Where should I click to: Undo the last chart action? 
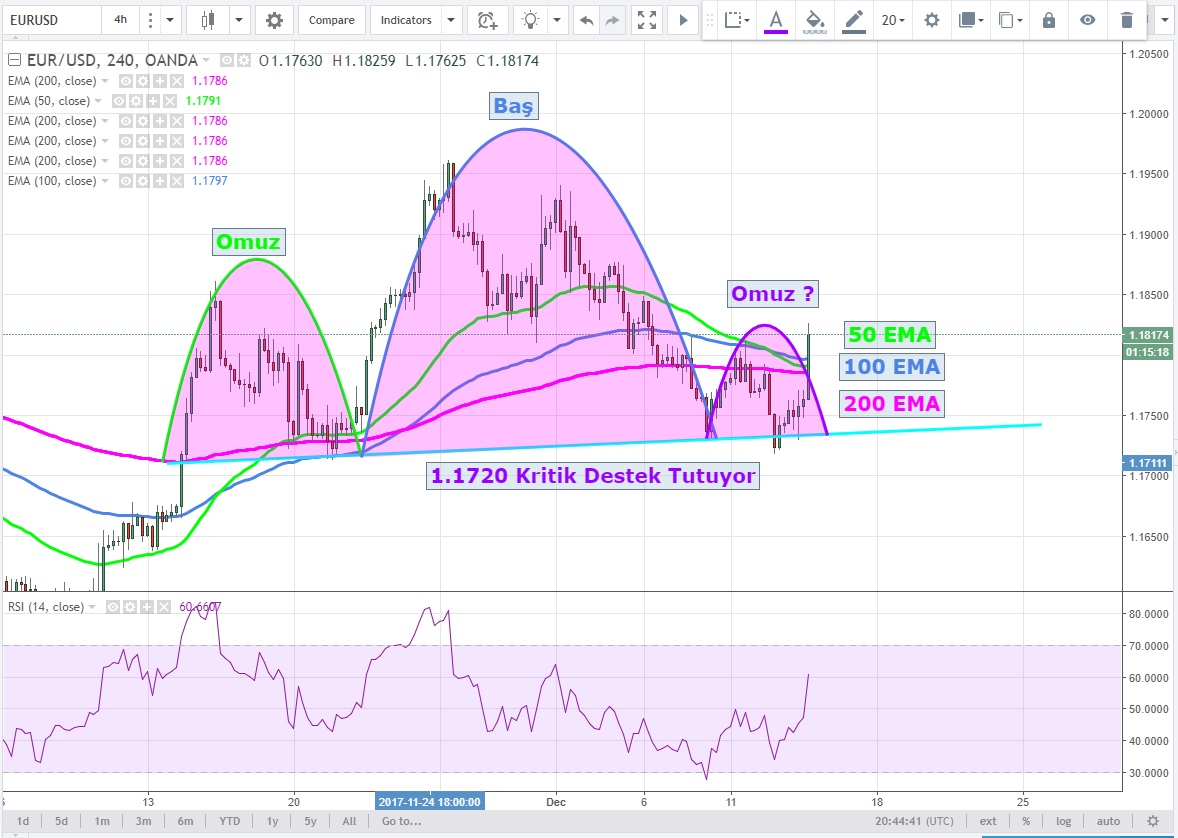click(586, 20)
